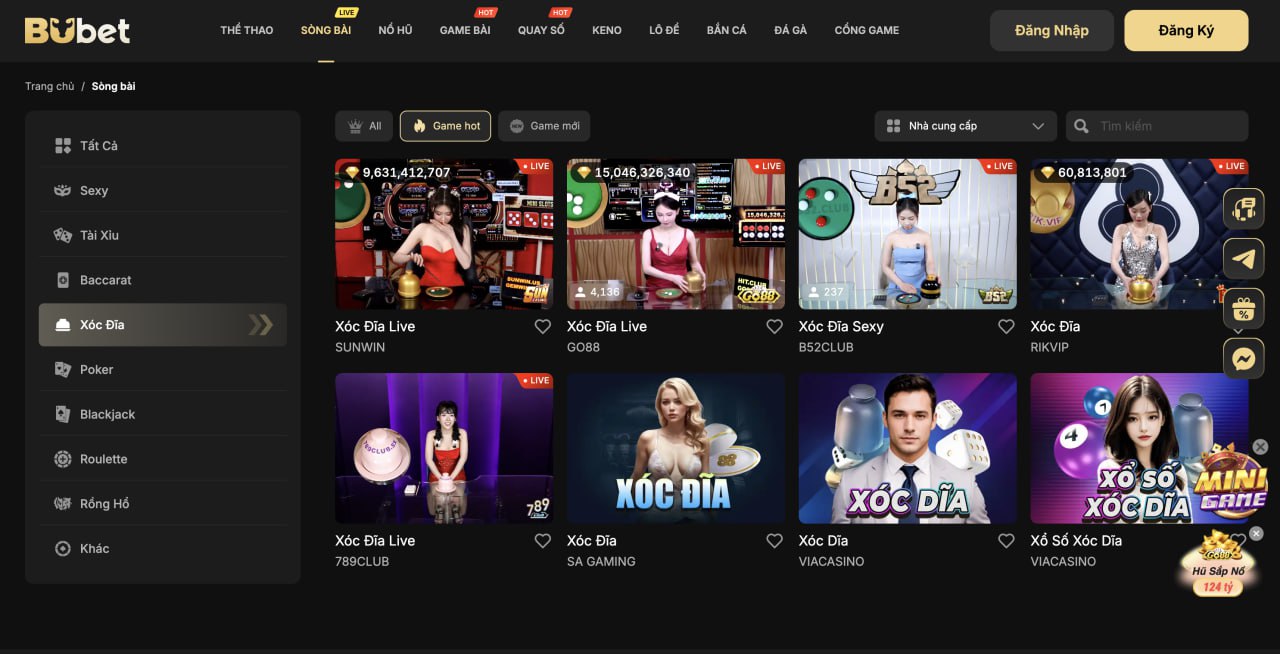Click the Xổ Số Xóc Dĩa title

coord(1076,540)
